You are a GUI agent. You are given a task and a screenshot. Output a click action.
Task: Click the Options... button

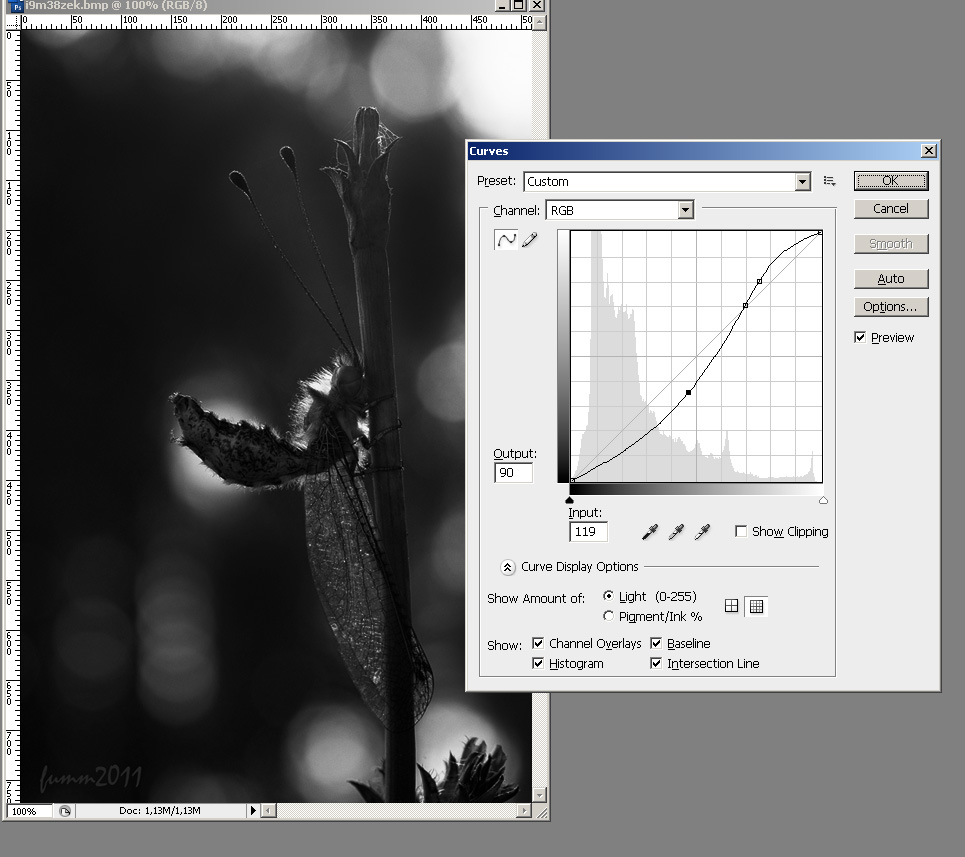(x=890, y=307)
